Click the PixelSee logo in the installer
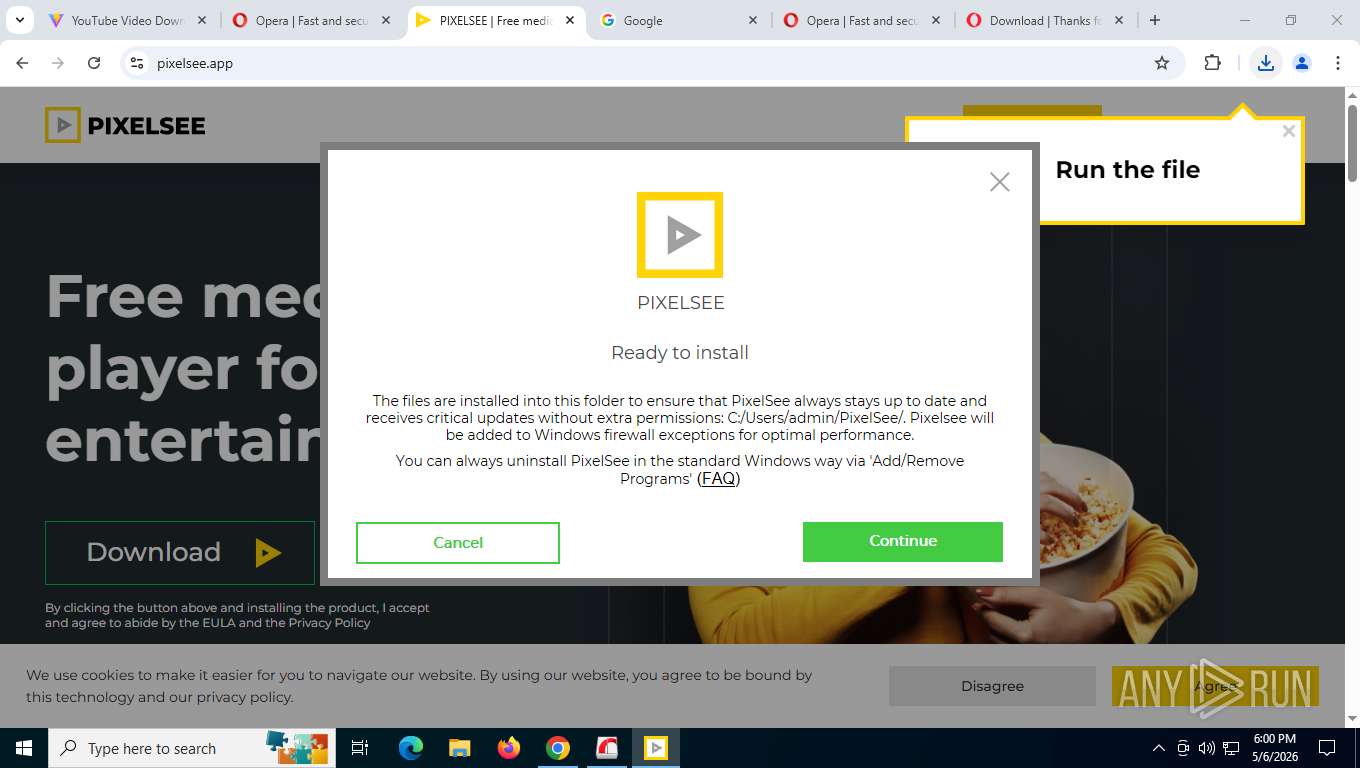The width and height of the screenshot is (1360, 768). pos(680,235)
